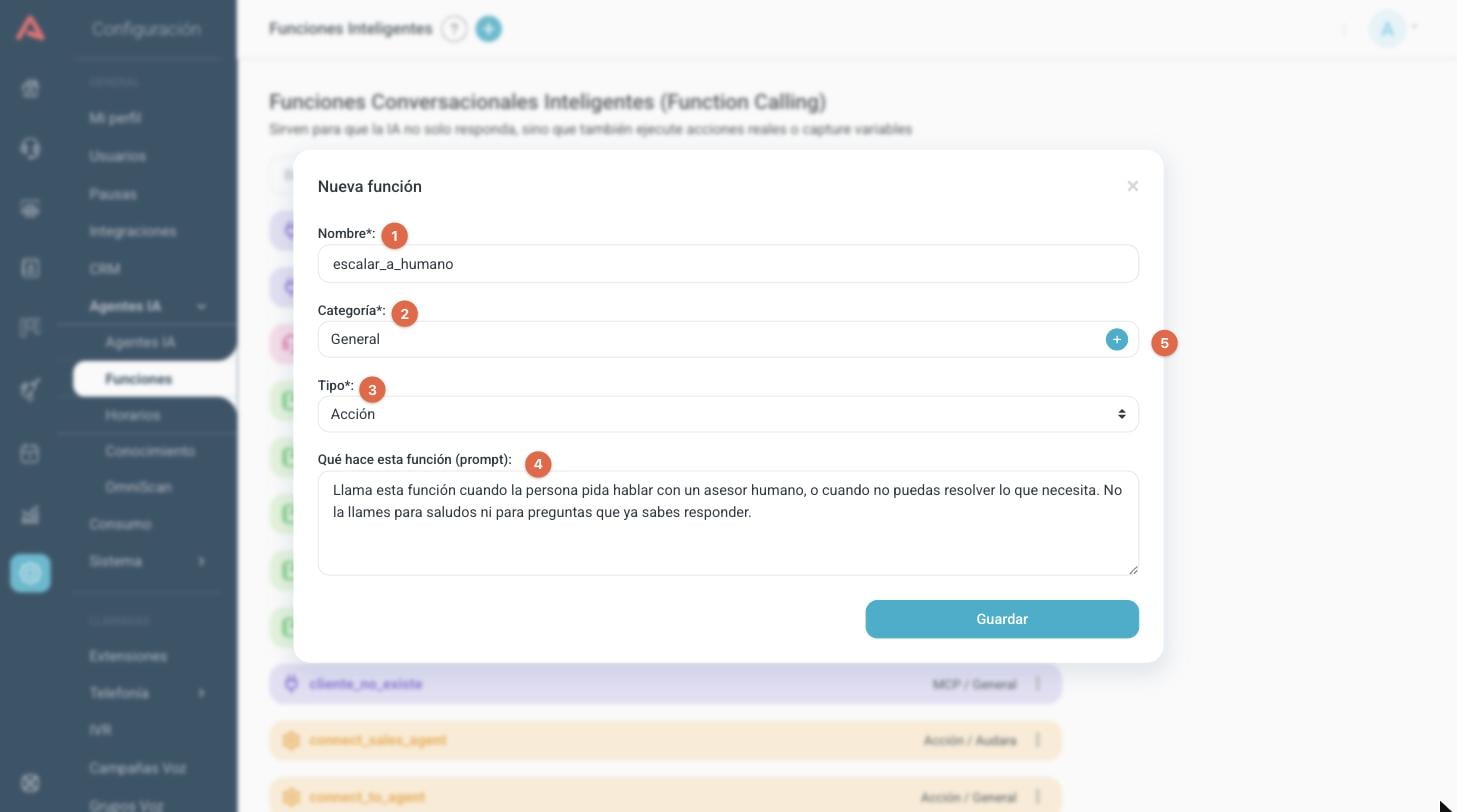Add new function via header plus icon
Screen dimensions: 1457x812
pyautogui.click(x=488, y=29)
